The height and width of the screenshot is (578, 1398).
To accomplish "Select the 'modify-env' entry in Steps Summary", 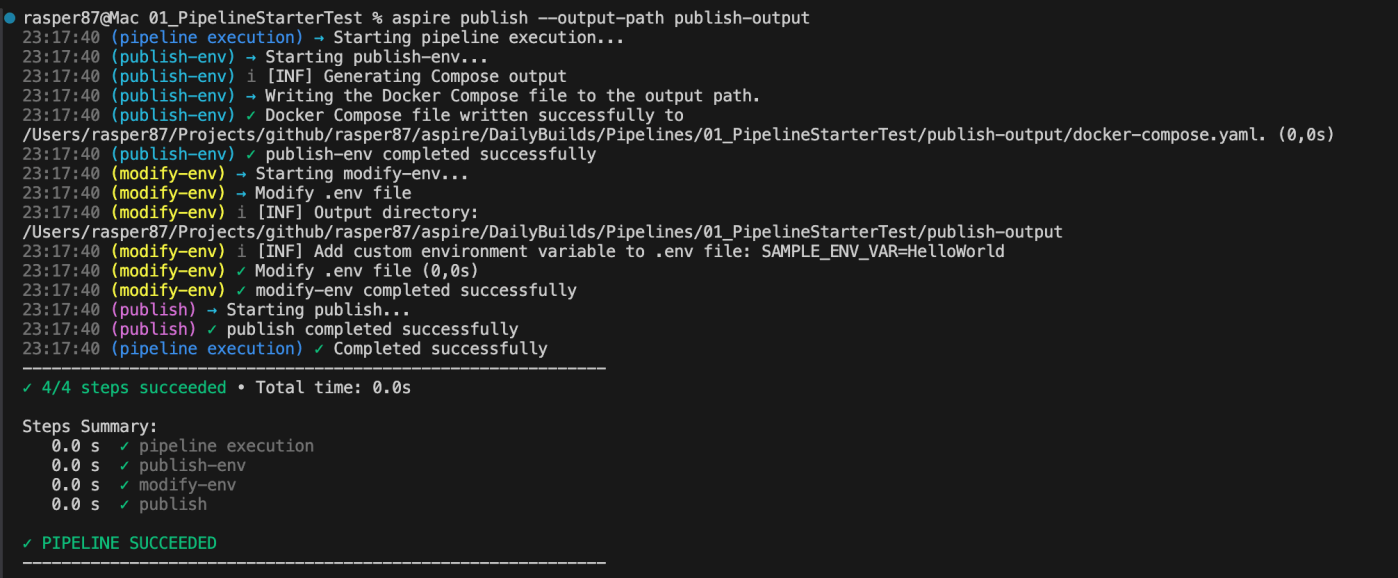I will [187, 485].
